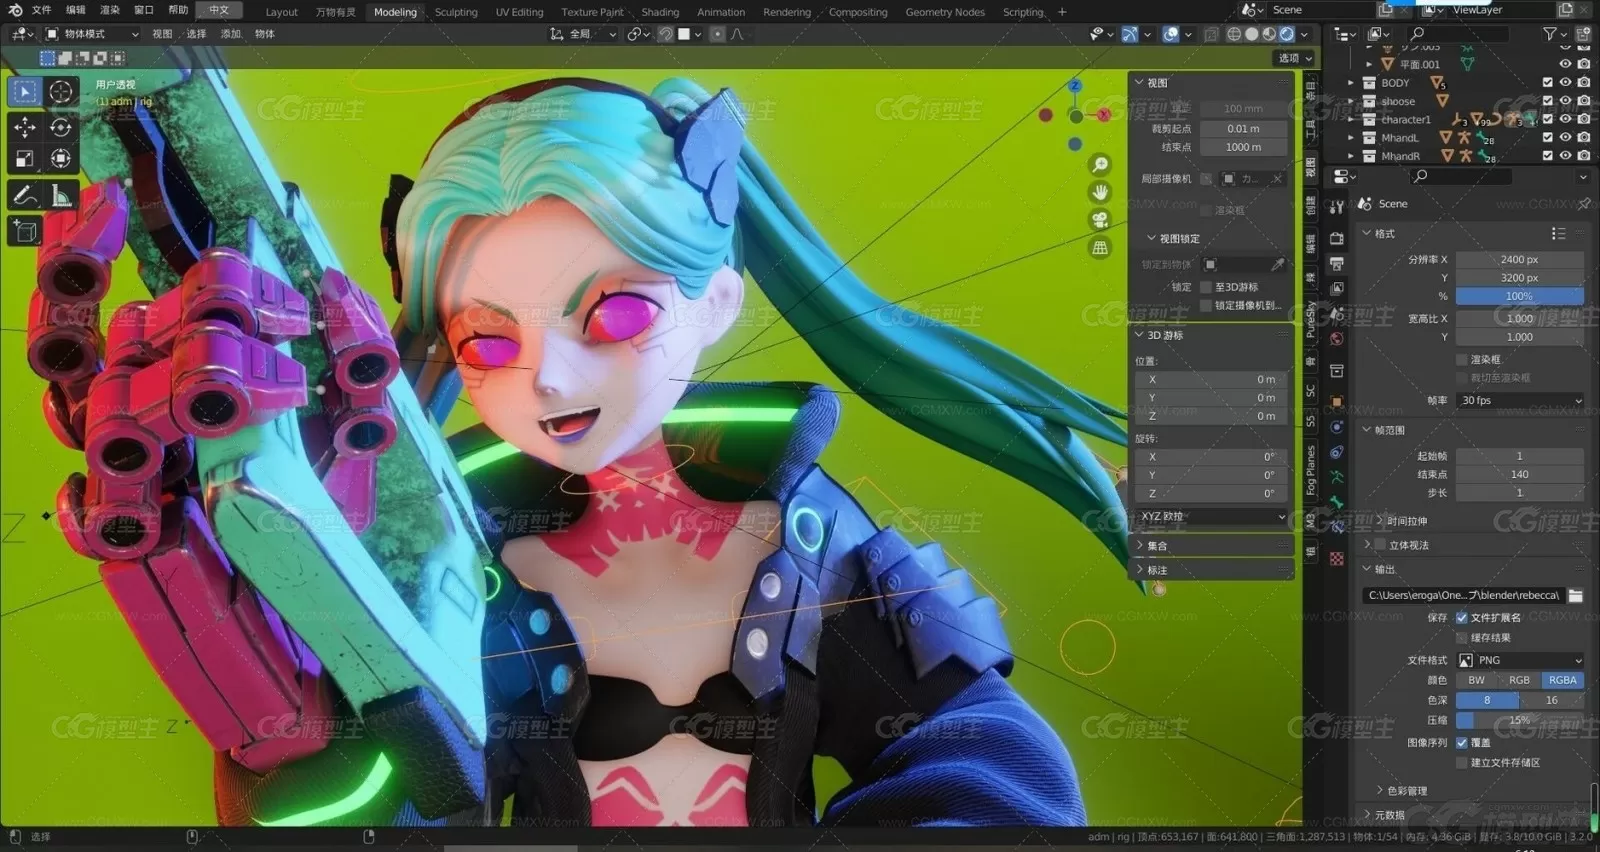The image size is (1600, 852).
Task: Uncheck the MhandL collection checkbox
Action: 1548,137
